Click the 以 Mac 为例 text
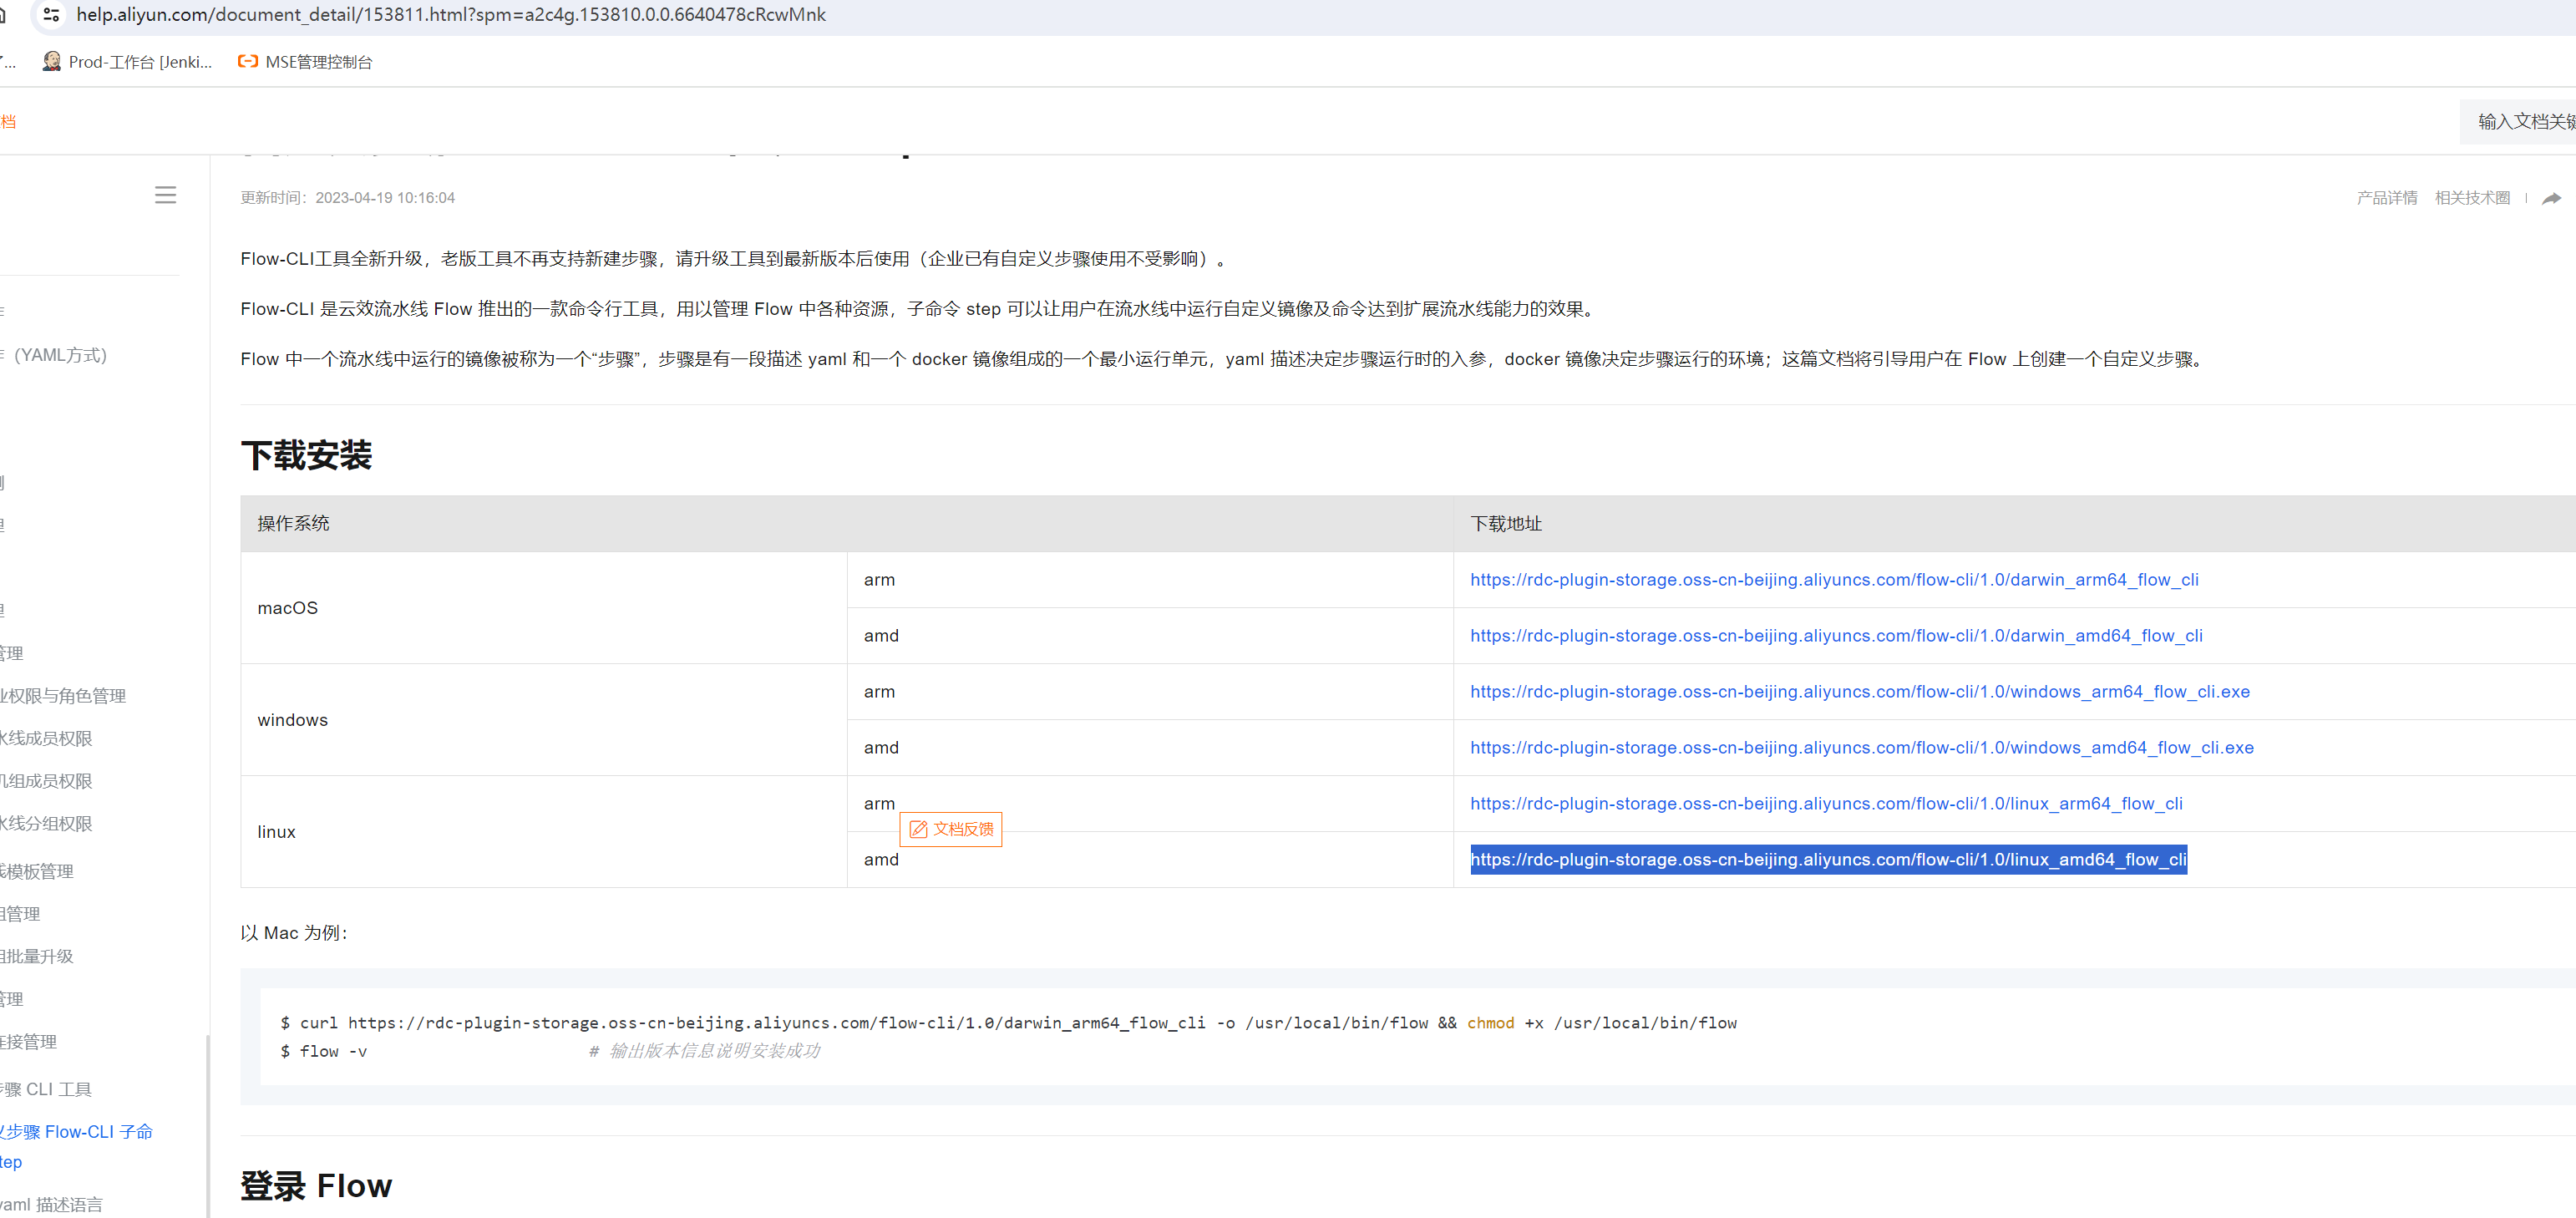This screenshot has width=2576, height=1218. (x=294, y=933)
